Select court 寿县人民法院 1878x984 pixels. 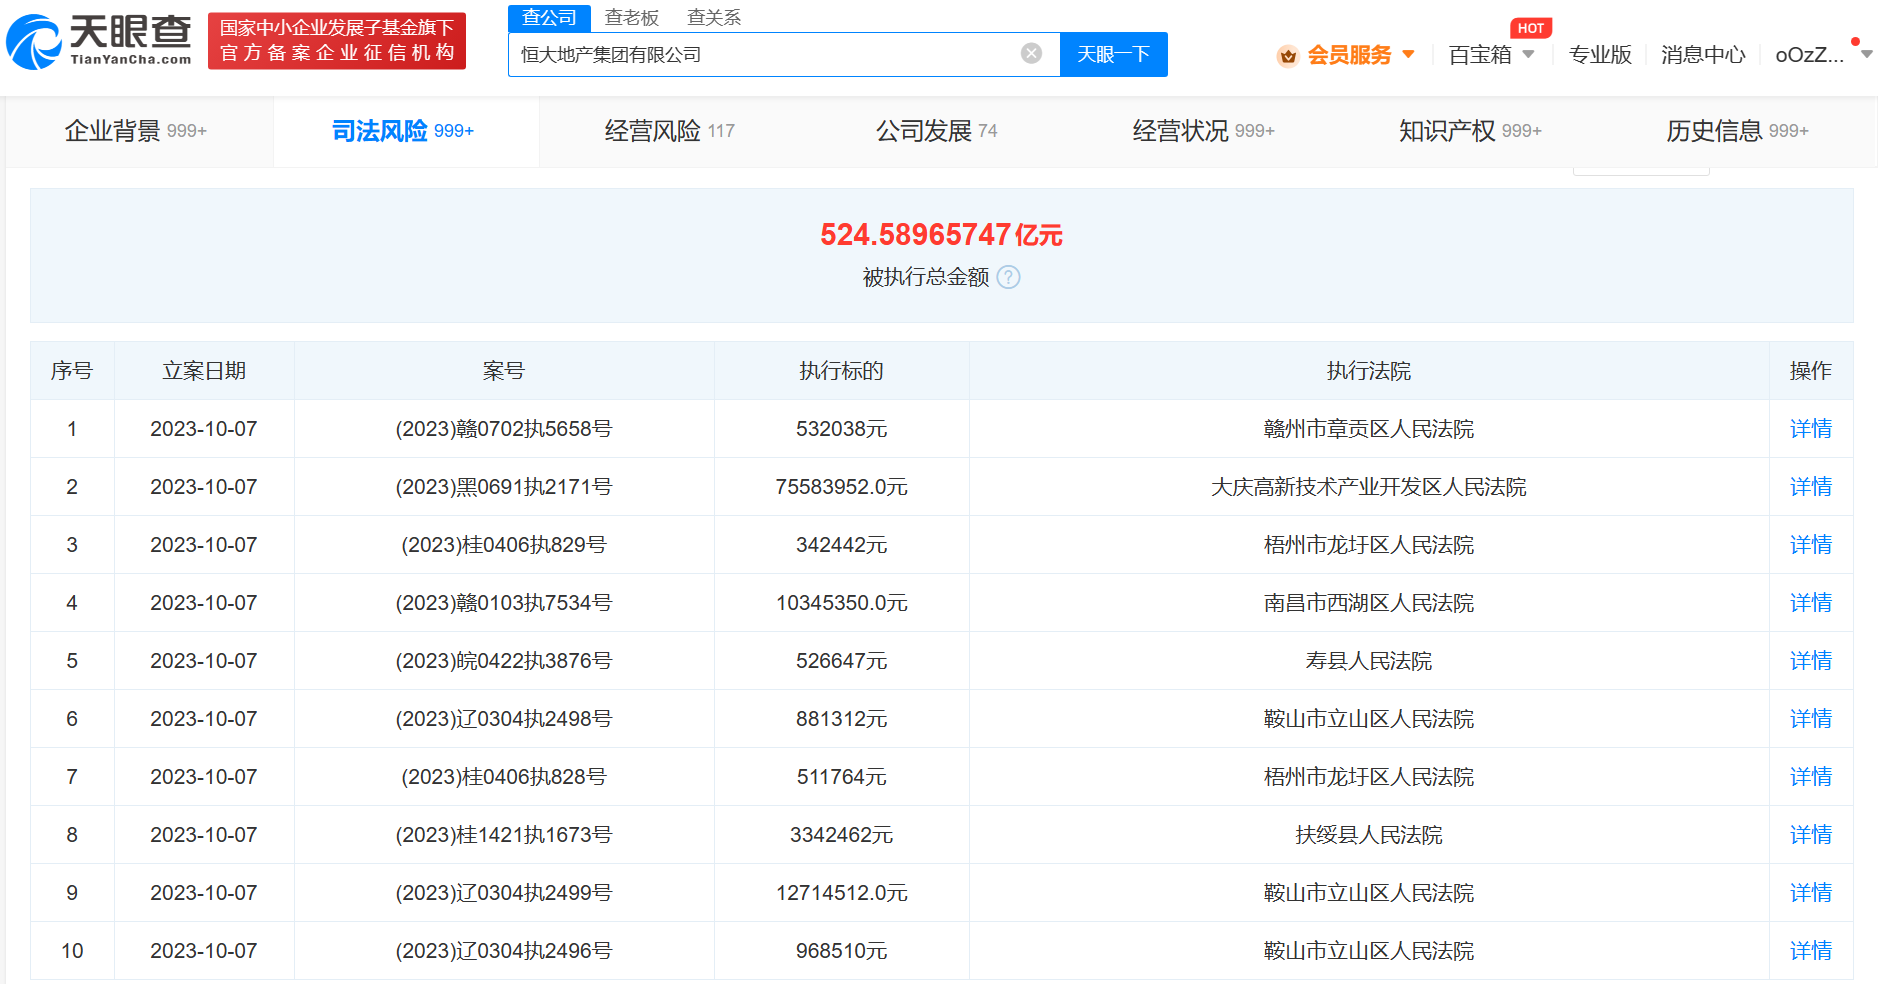click(x=1369, y=661)
